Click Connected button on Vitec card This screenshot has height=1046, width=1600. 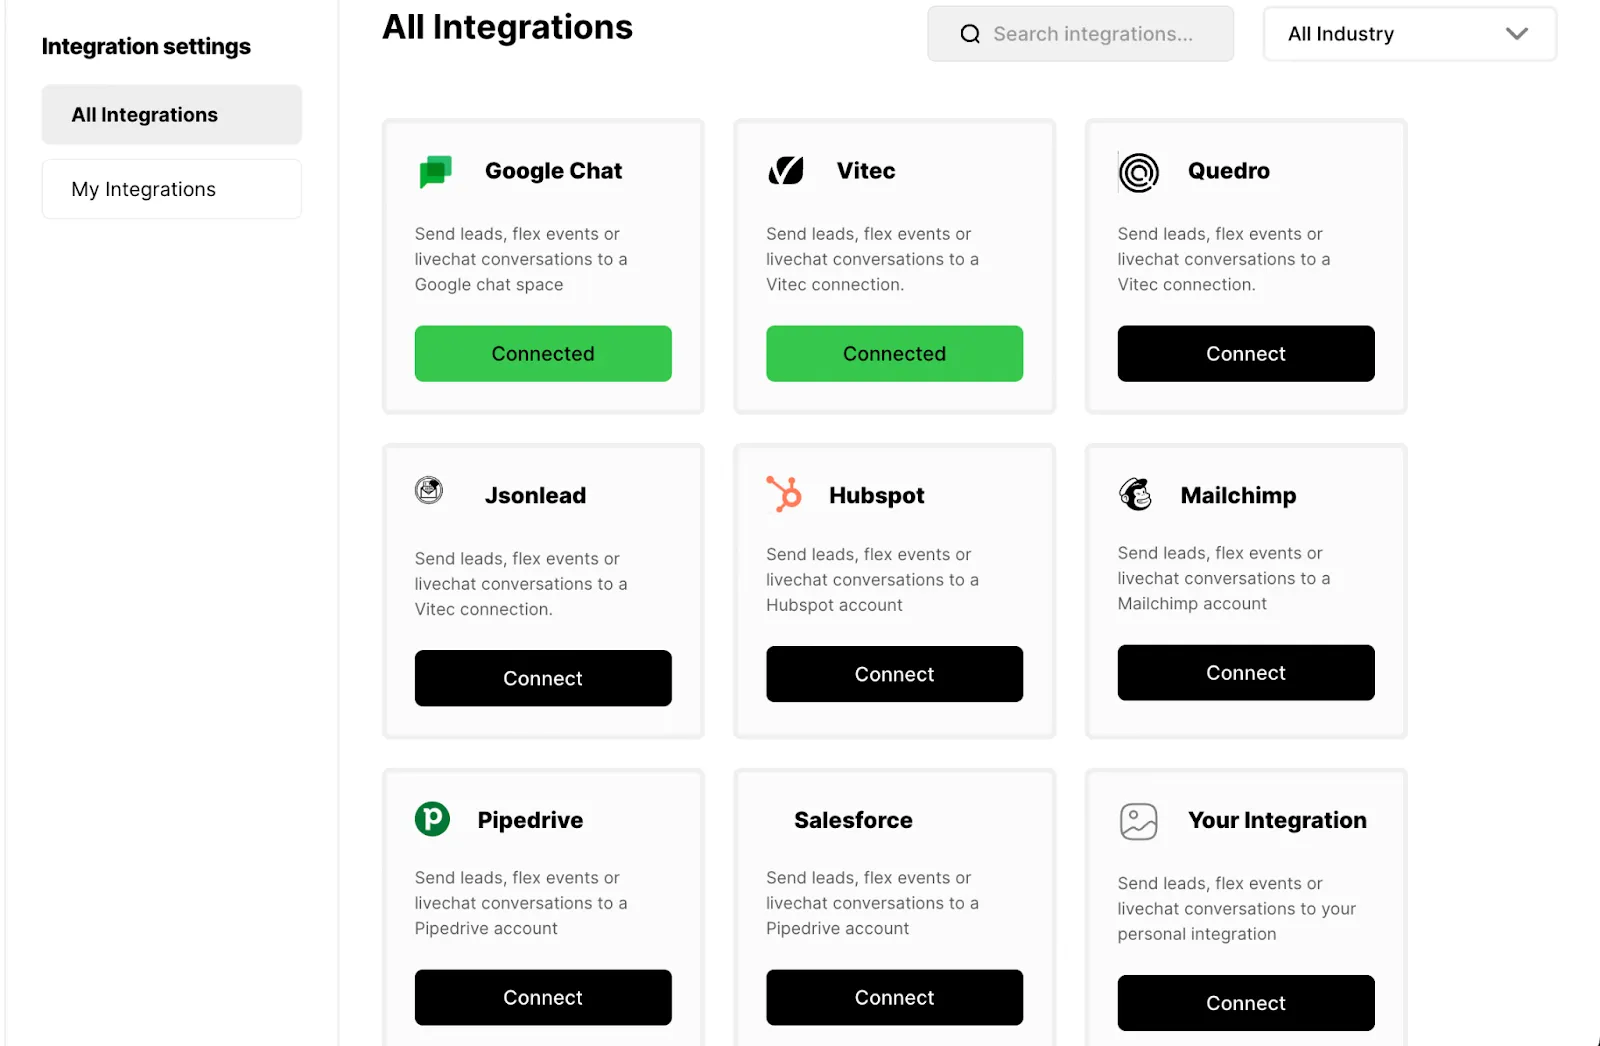coord(894,354)
